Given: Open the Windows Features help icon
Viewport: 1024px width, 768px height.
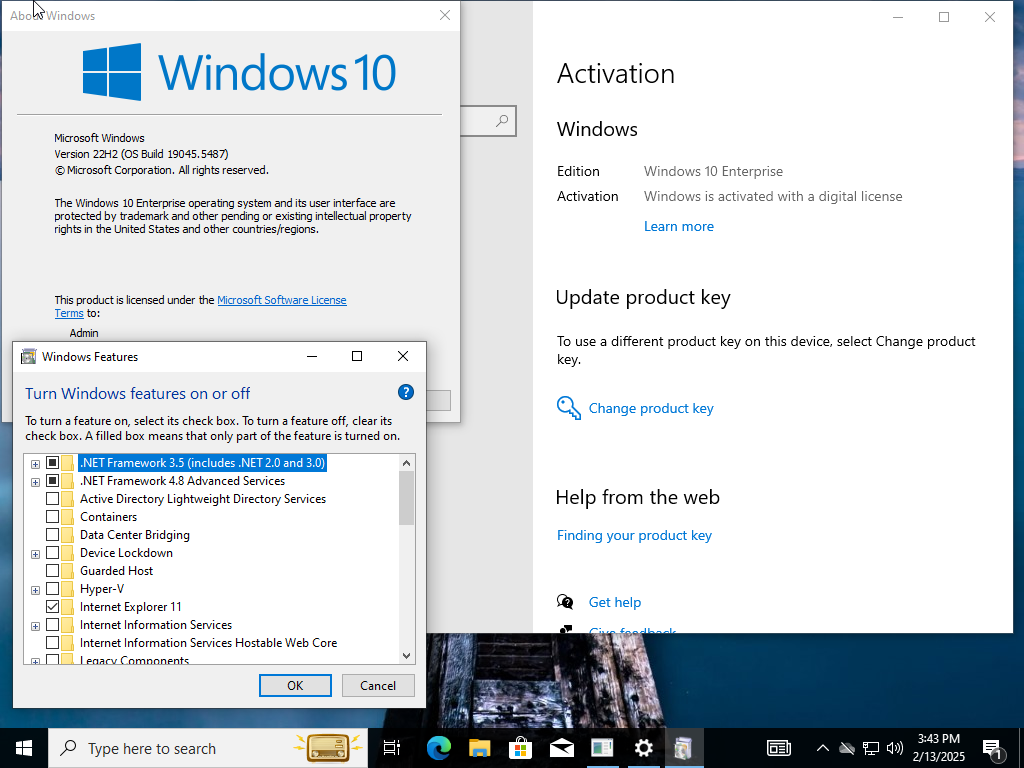Looking at the screenshot, I should [x=406, y=392].
